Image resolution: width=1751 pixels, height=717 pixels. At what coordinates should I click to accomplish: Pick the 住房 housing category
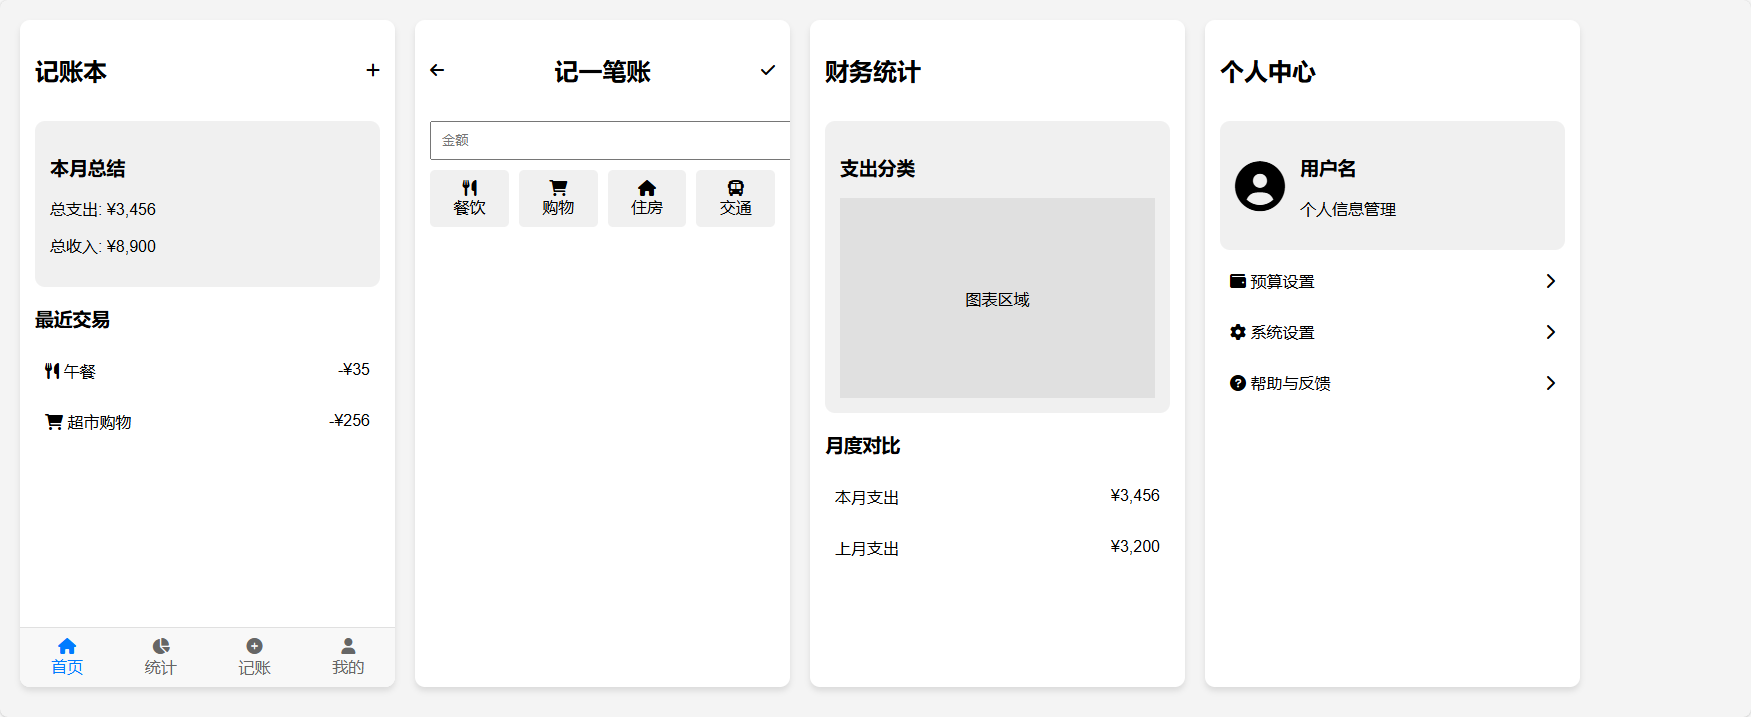(x=647, y=198)
